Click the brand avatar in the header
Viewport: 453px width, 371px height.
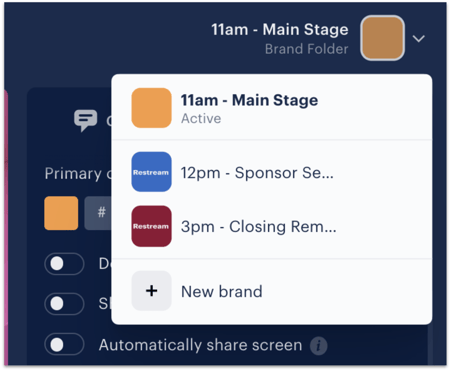[383, 38]
